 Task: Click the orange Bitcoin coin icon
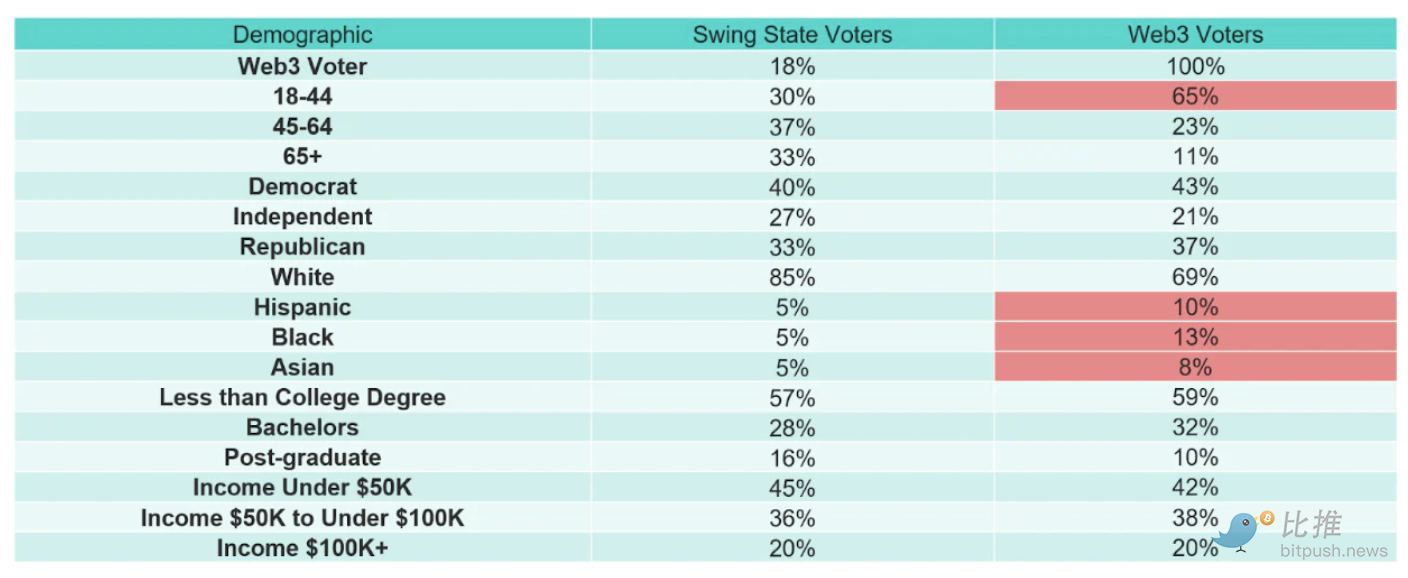(x=1267, y=518)
